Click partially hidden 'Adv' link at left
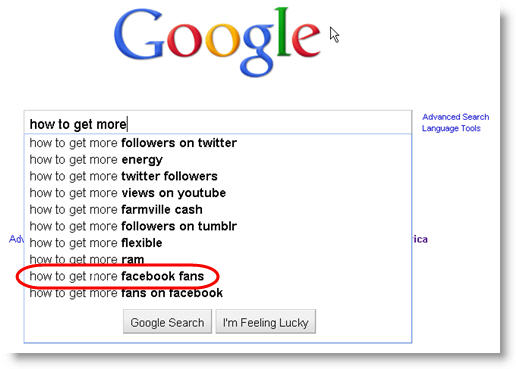 16,239
